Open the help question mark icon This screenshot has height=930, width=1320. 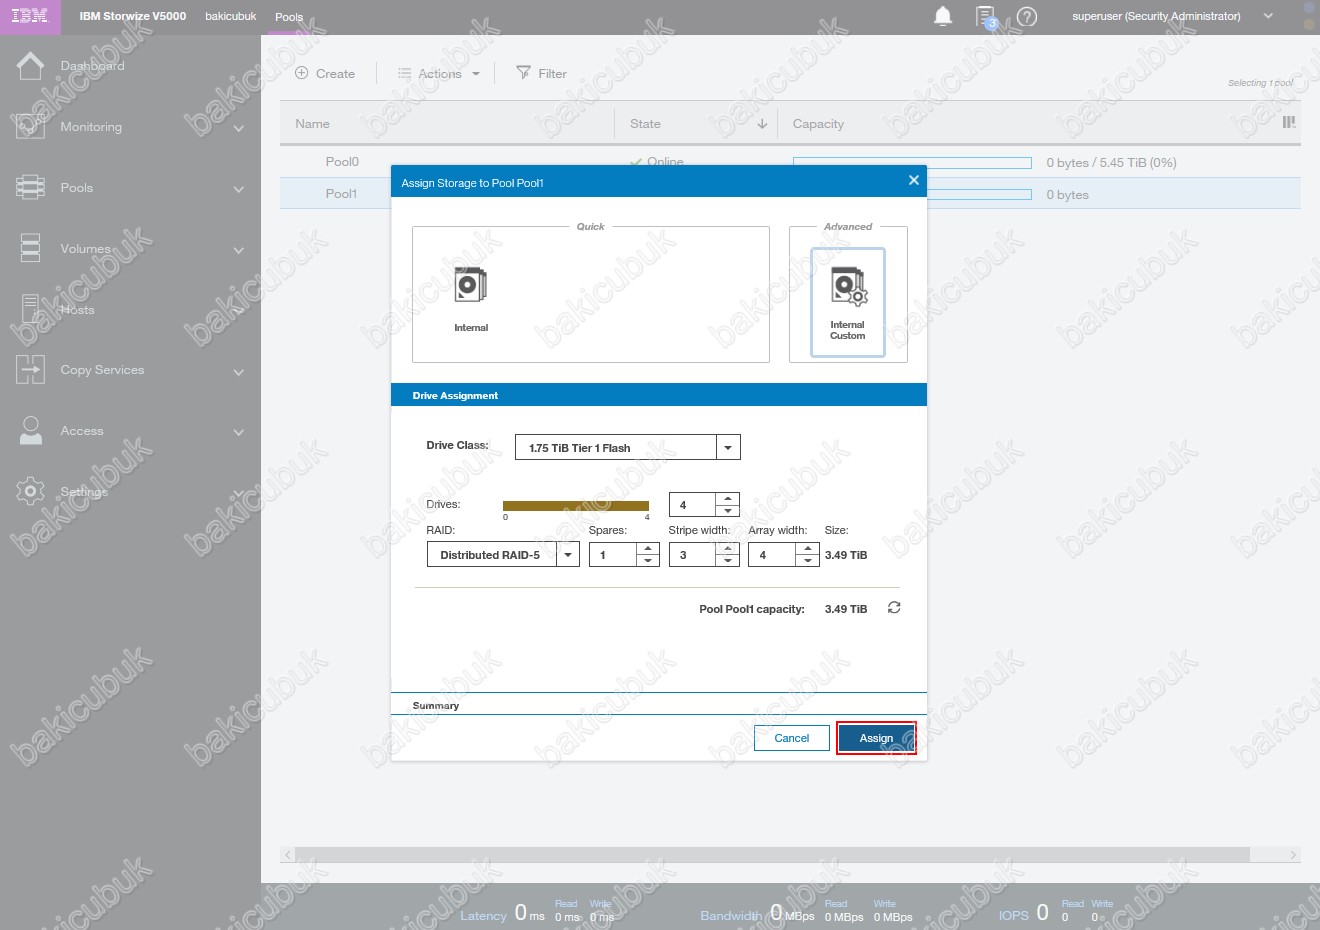tap(1027, 16)
